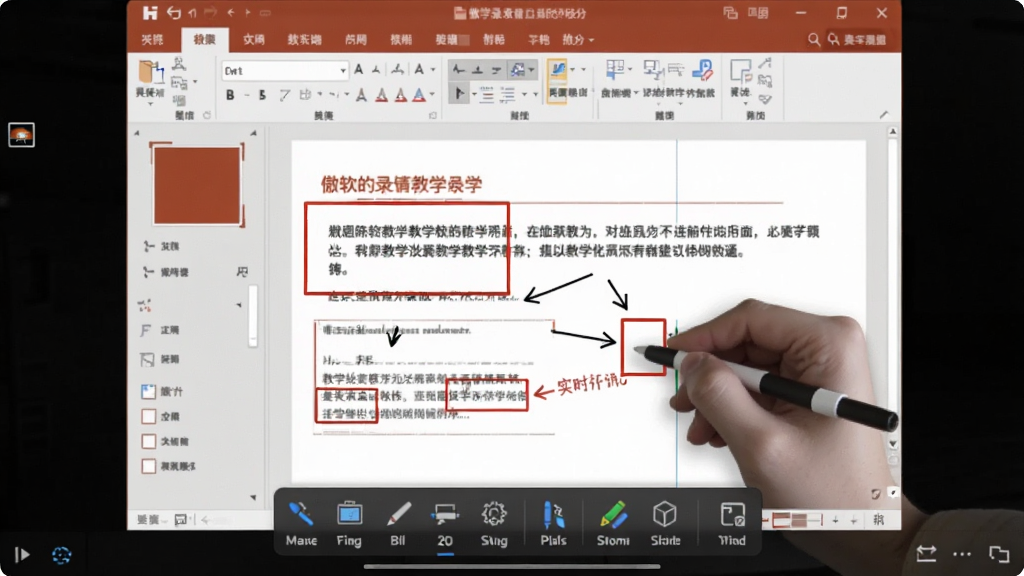1024x576 pixels.
Task: Click the search magnifier icon in the tab row
Action: (x=814, y=40)
